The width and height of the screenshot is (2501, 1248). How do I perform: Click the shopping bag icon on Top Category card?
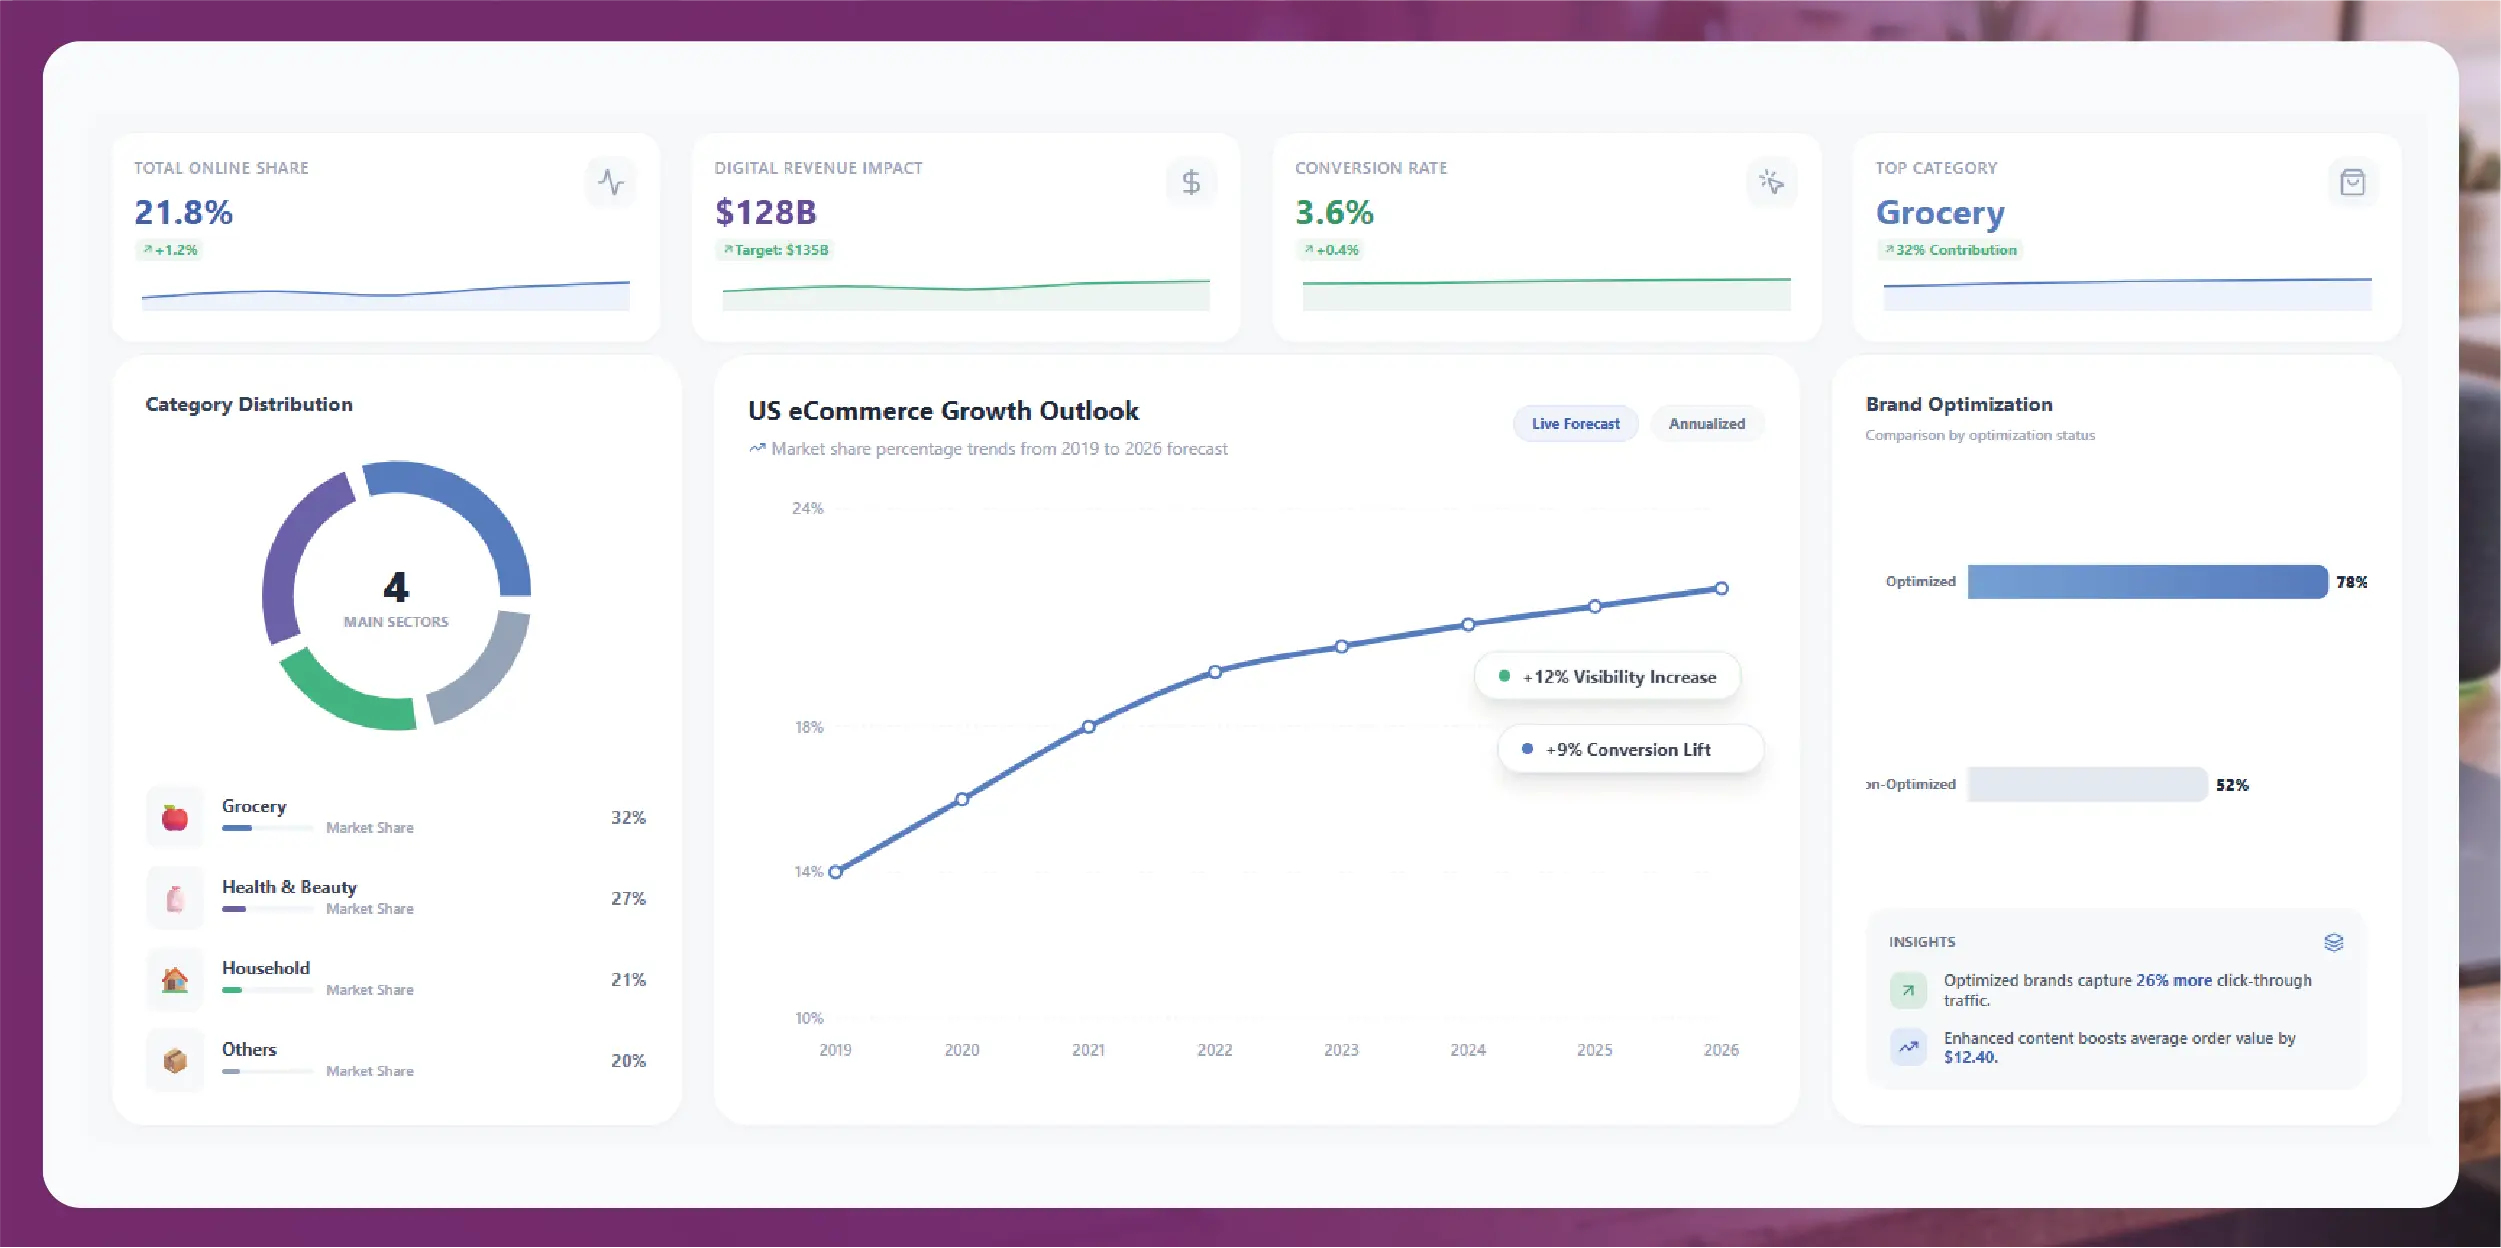coord(2353,182)
